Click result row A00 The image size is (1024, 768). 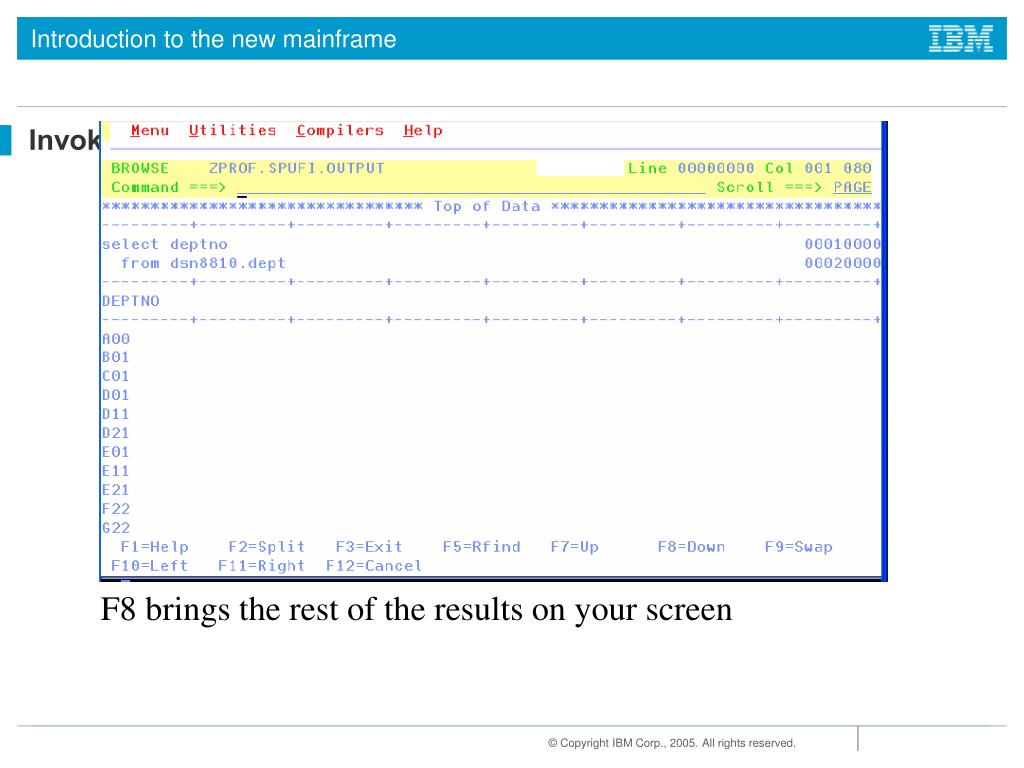116,339
